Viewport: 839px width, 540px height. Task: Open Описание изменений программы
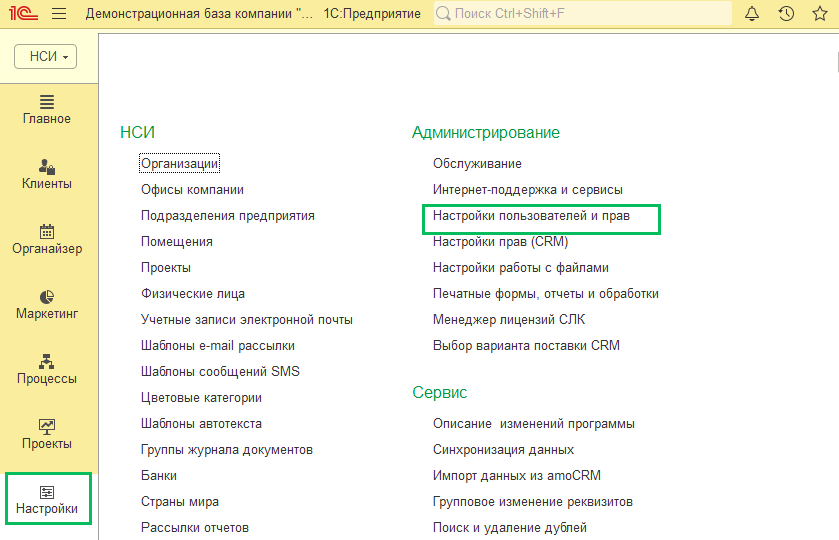tap(534, 423)
